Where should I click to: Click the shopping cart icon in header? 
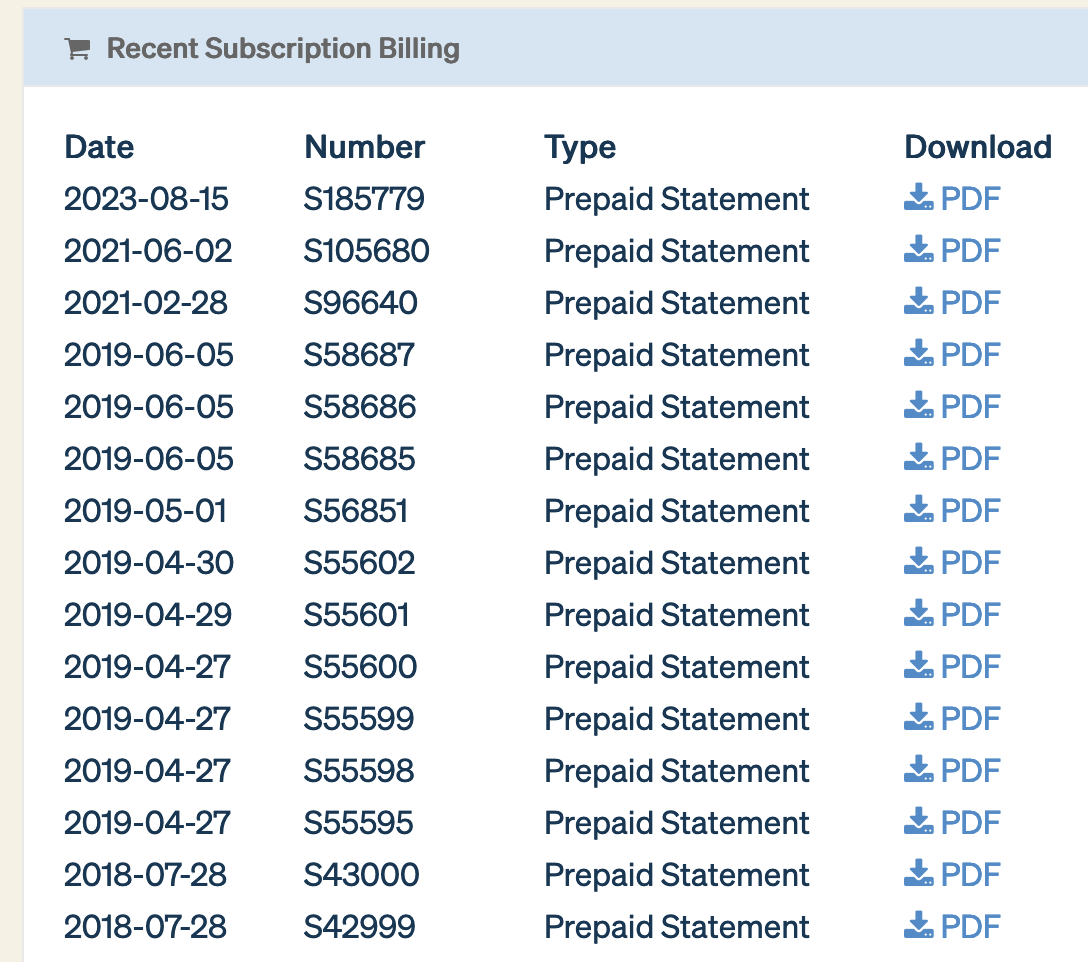point(77,48)
